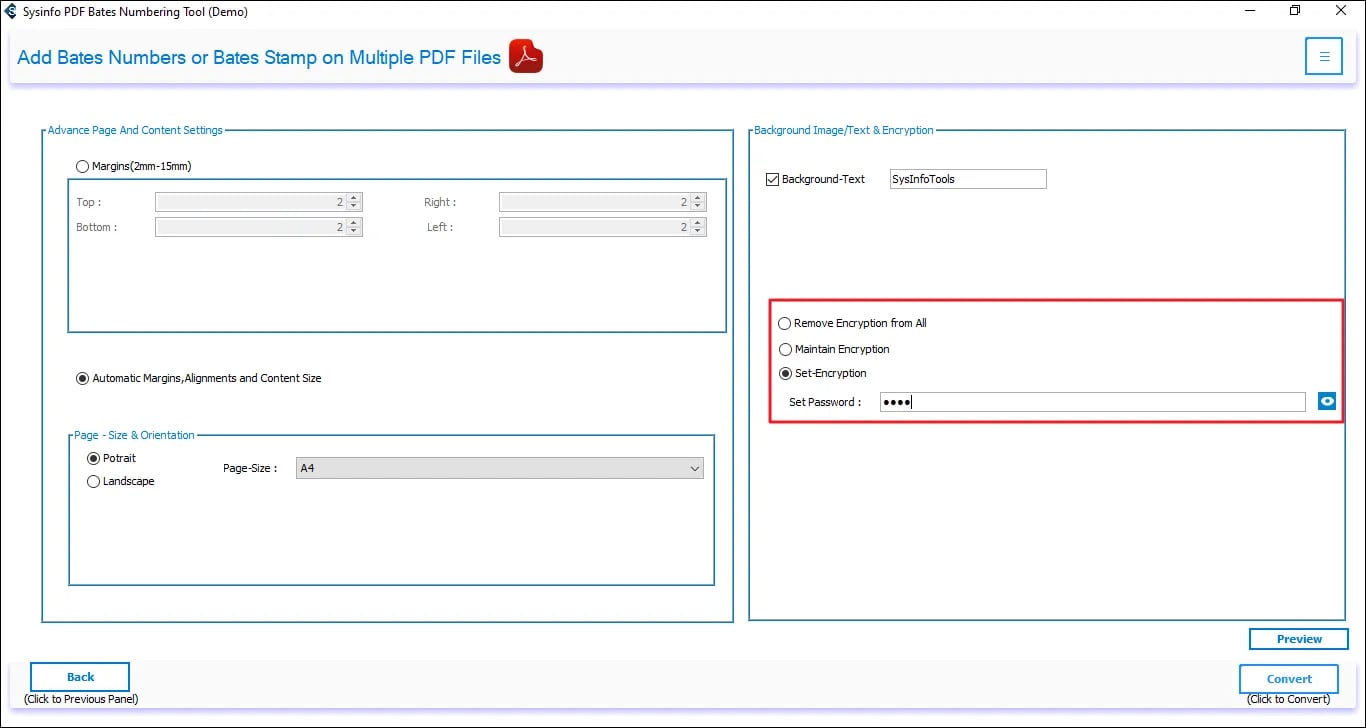Open the hamburger menu icon
The width and height of the screenshot is (1366, 728).
tap(1323, 56)
